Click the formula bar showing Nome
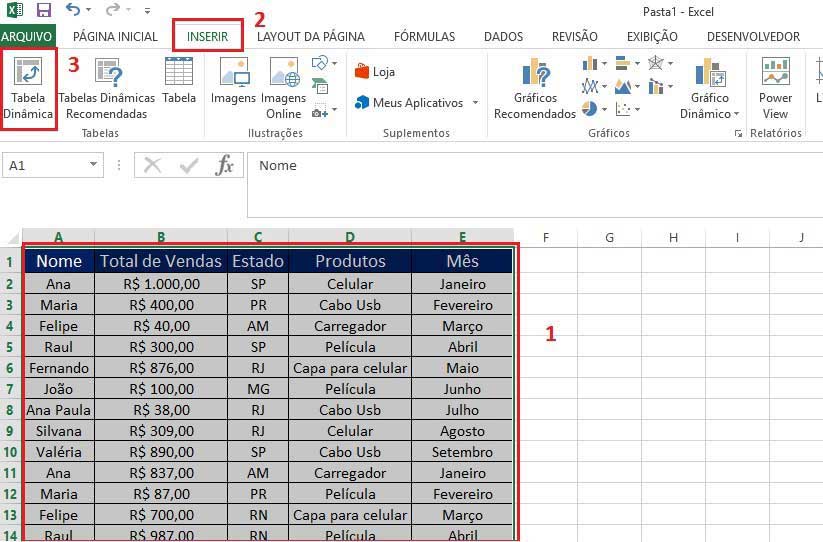 [x=530, y=166]
